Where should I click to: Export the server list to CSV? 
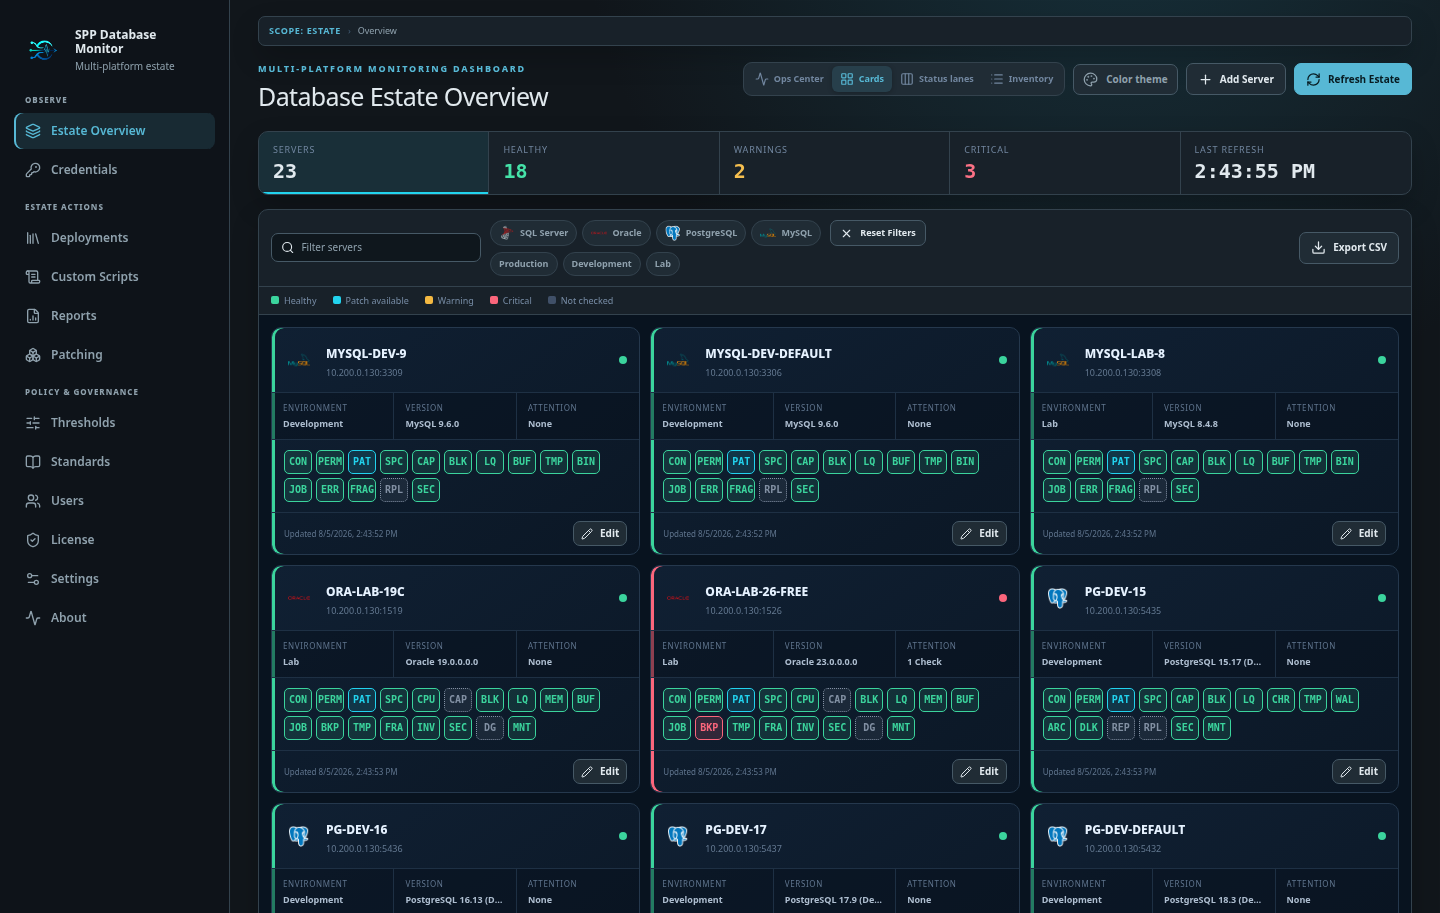[1349, 248]
